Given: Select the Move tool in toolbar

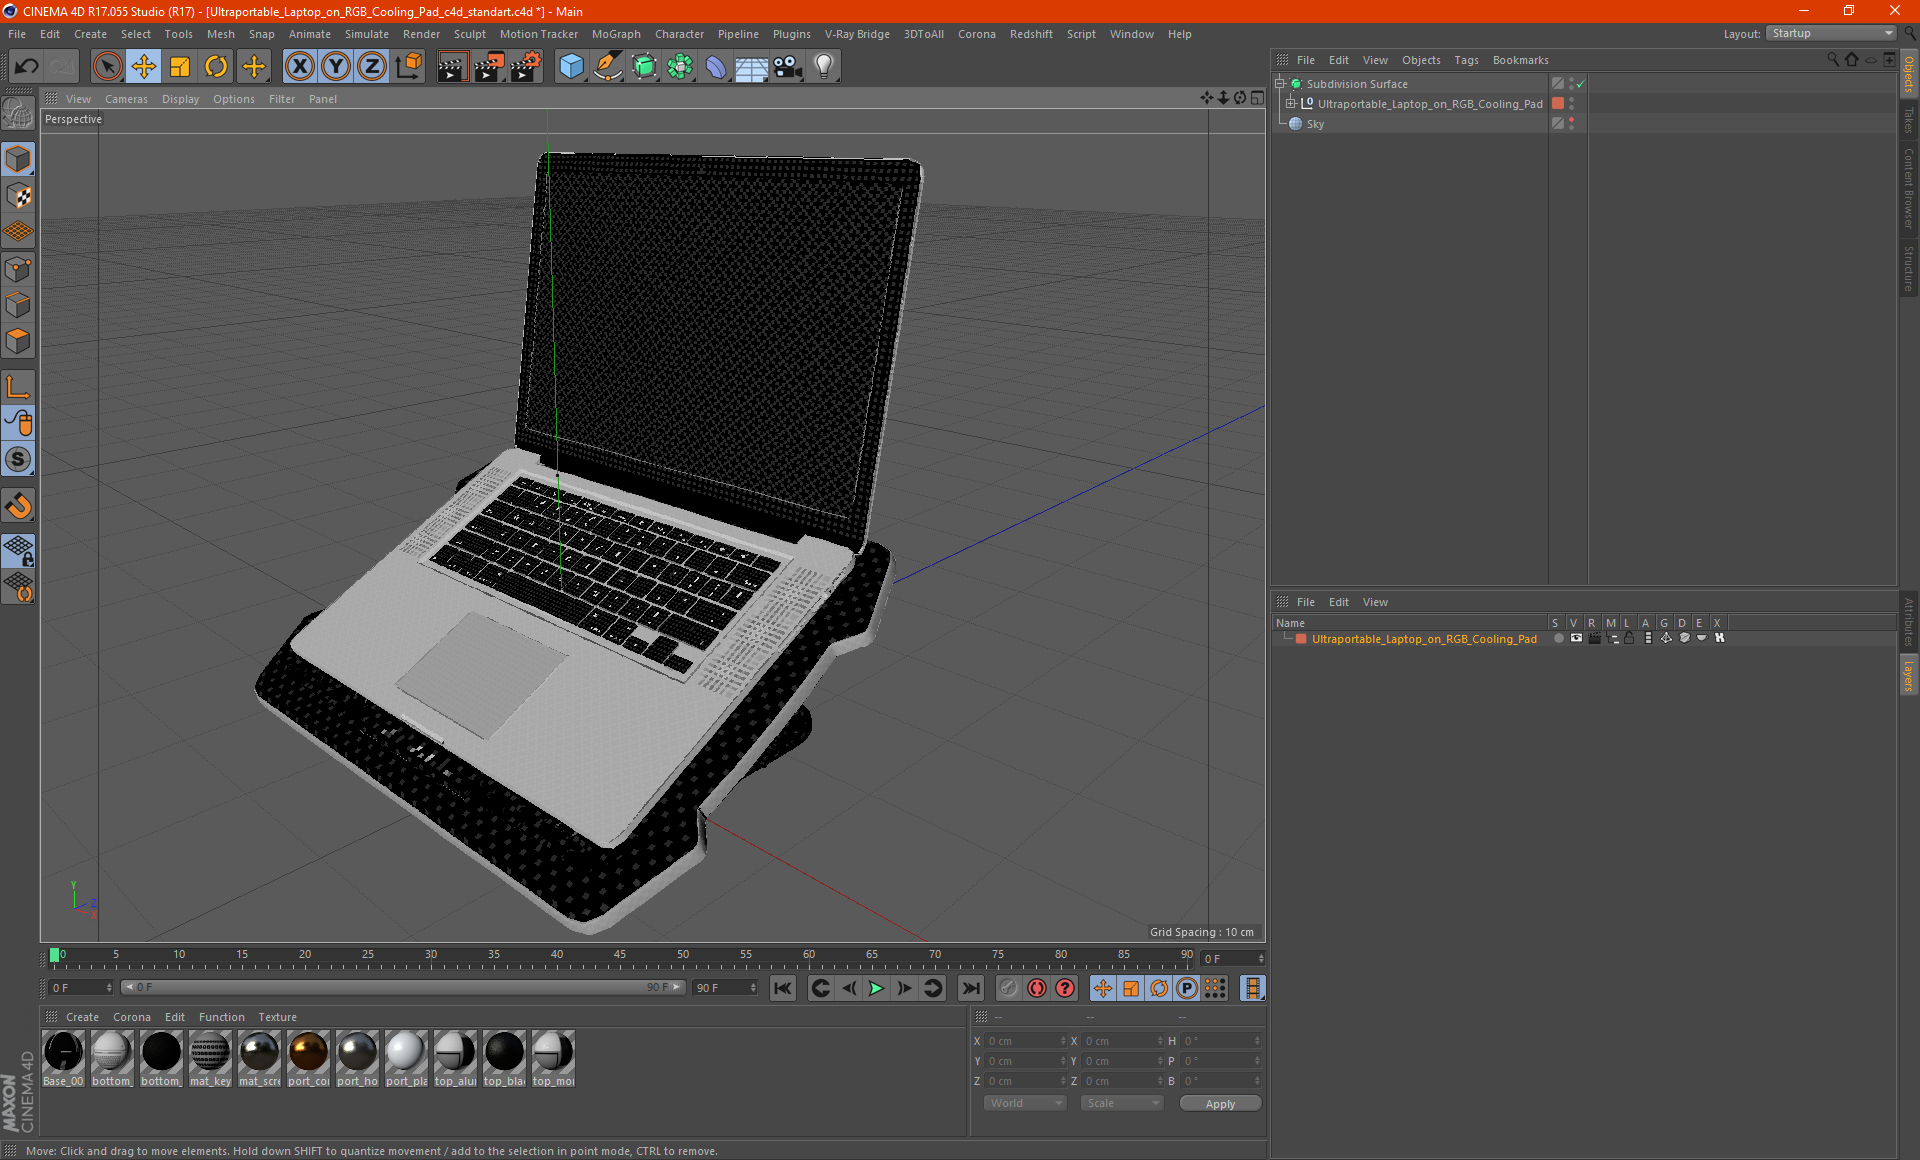Looking at the screenshot, I should [x=143, y=67].
